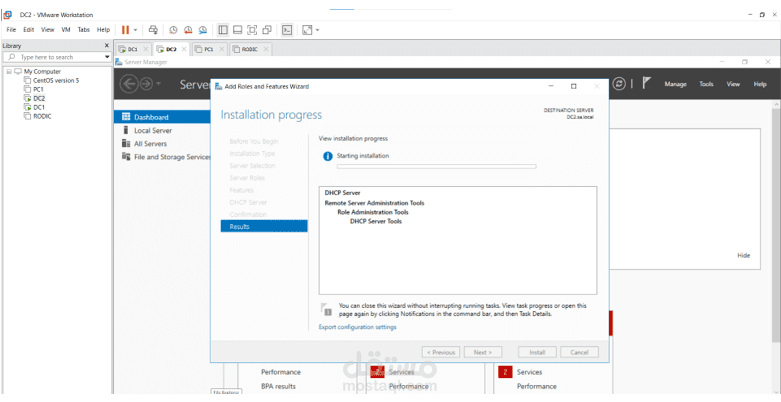Select DC1 in the Library tree
The width and height of the screenshot is (781, 402).
[x=38, y=107]
